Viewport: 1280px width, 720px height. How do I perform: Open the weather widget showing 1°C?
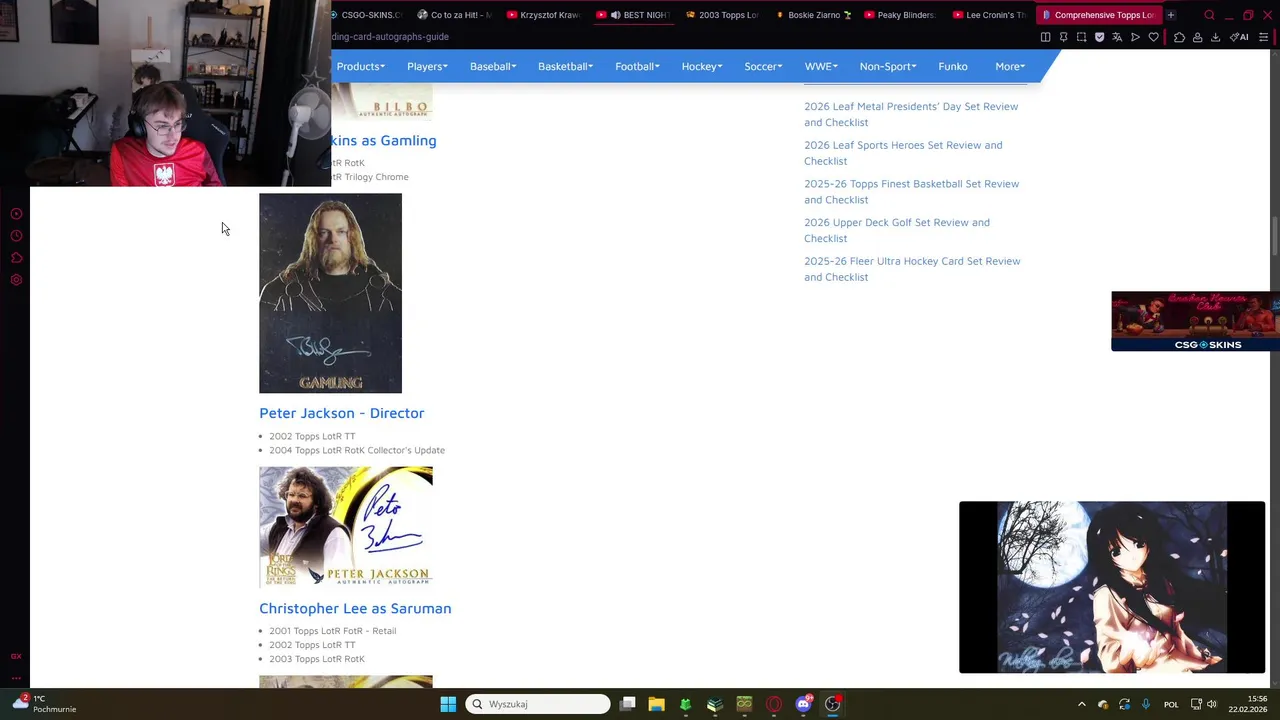(x=44, y=704)
